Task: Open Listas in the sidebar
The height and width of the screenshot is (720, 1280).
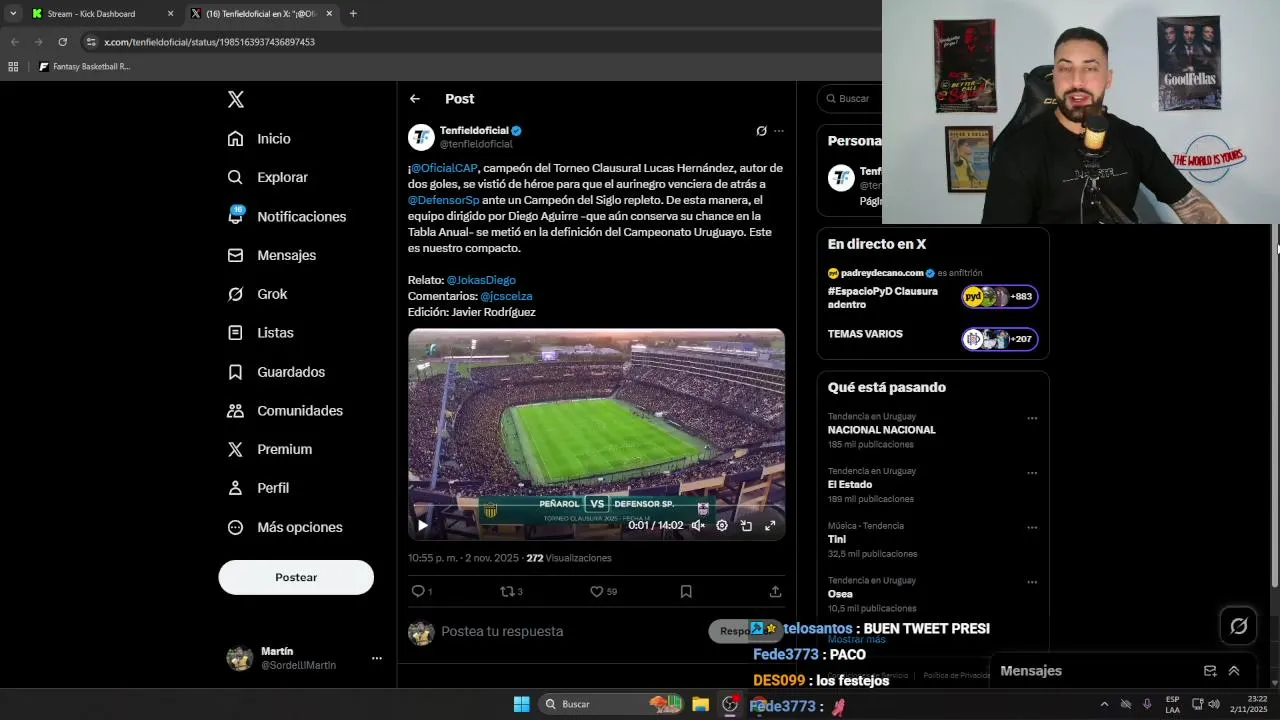Action: click(260, 333)
